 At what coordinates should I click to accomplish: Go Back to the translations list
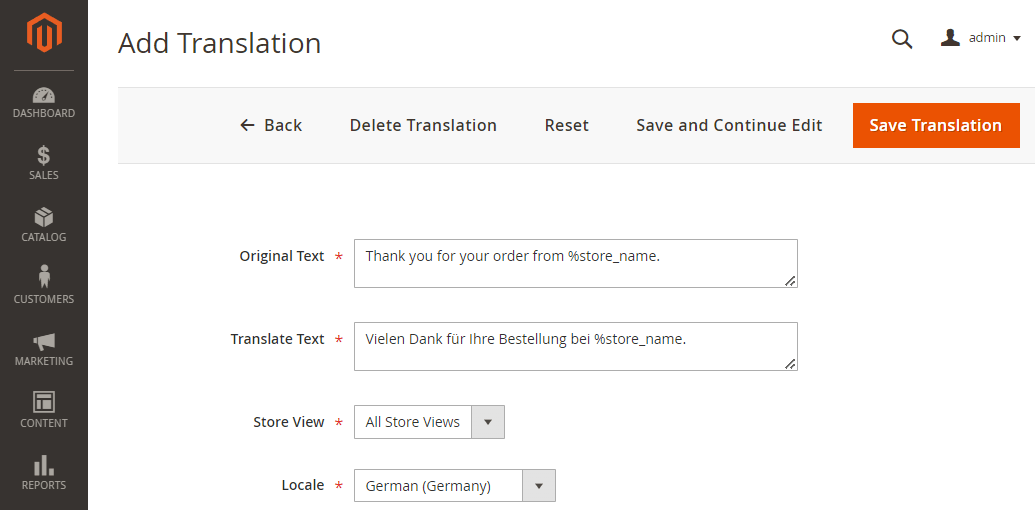coord(271,125)
